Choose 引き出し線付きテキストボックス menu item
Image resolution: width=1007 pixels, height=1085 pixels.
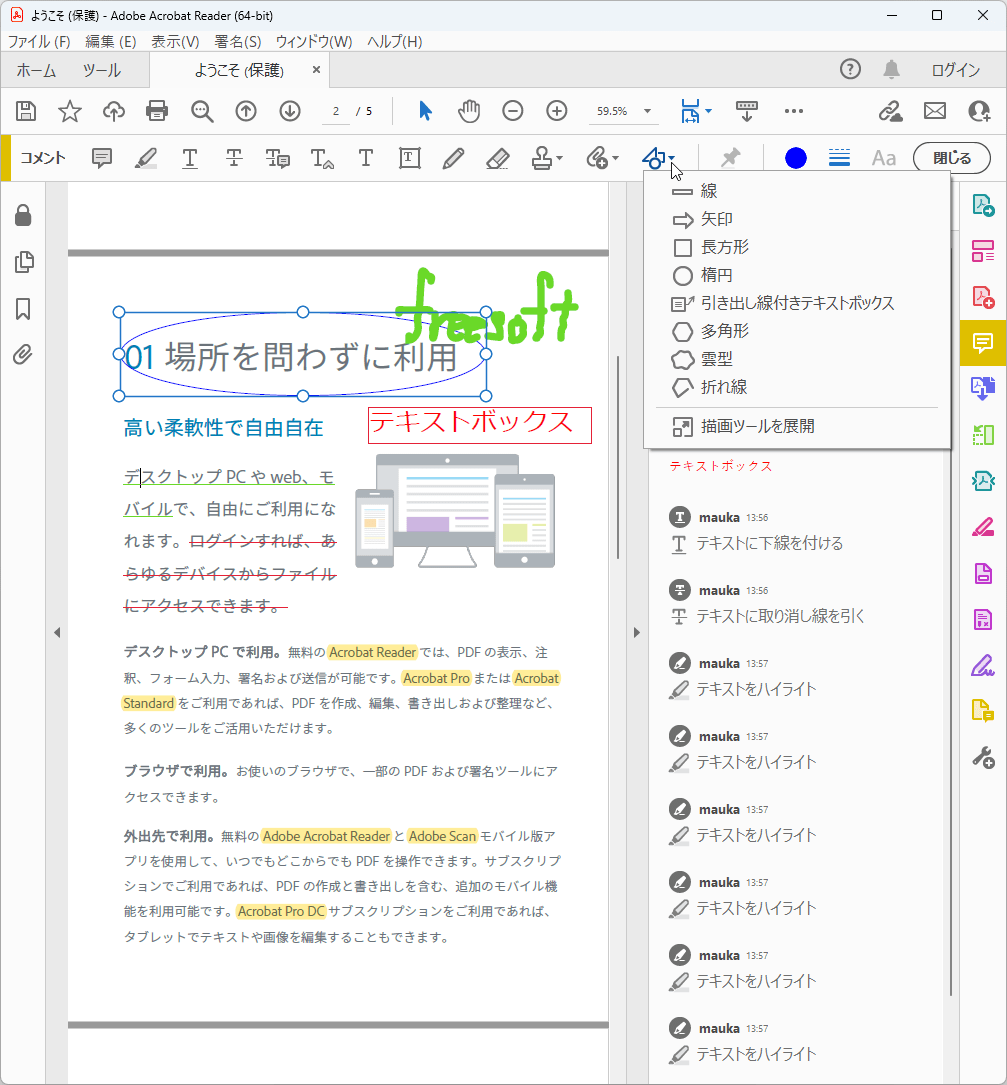[797, 303]
